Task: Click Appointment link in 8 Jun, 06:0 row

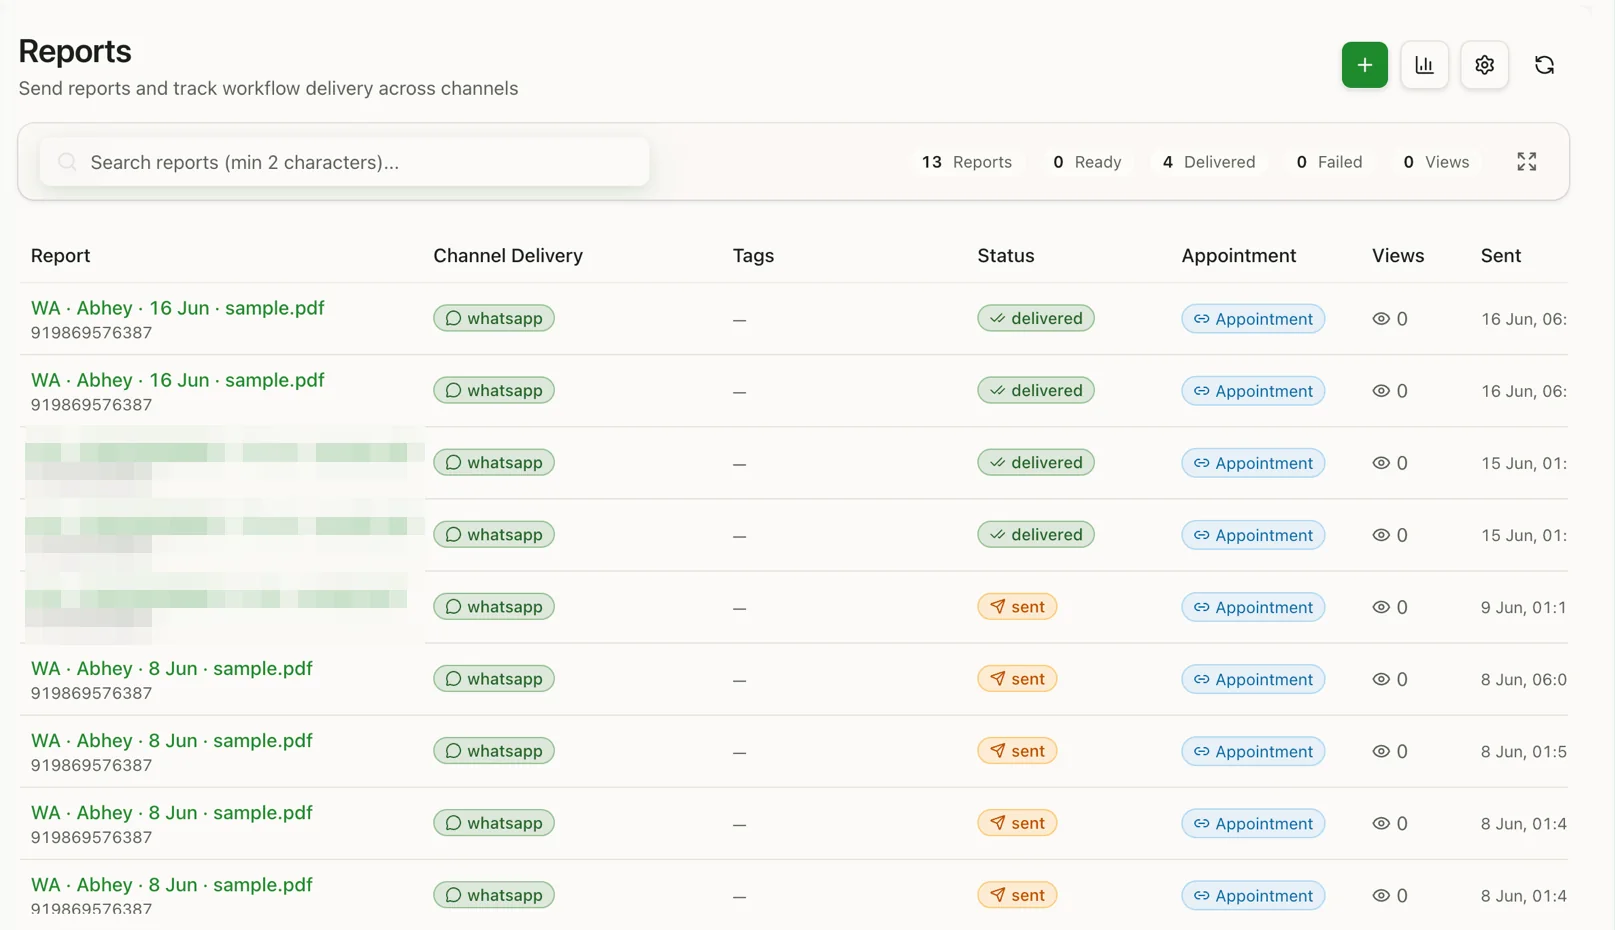Action: pyautogui.click(x=1253, y=679)
